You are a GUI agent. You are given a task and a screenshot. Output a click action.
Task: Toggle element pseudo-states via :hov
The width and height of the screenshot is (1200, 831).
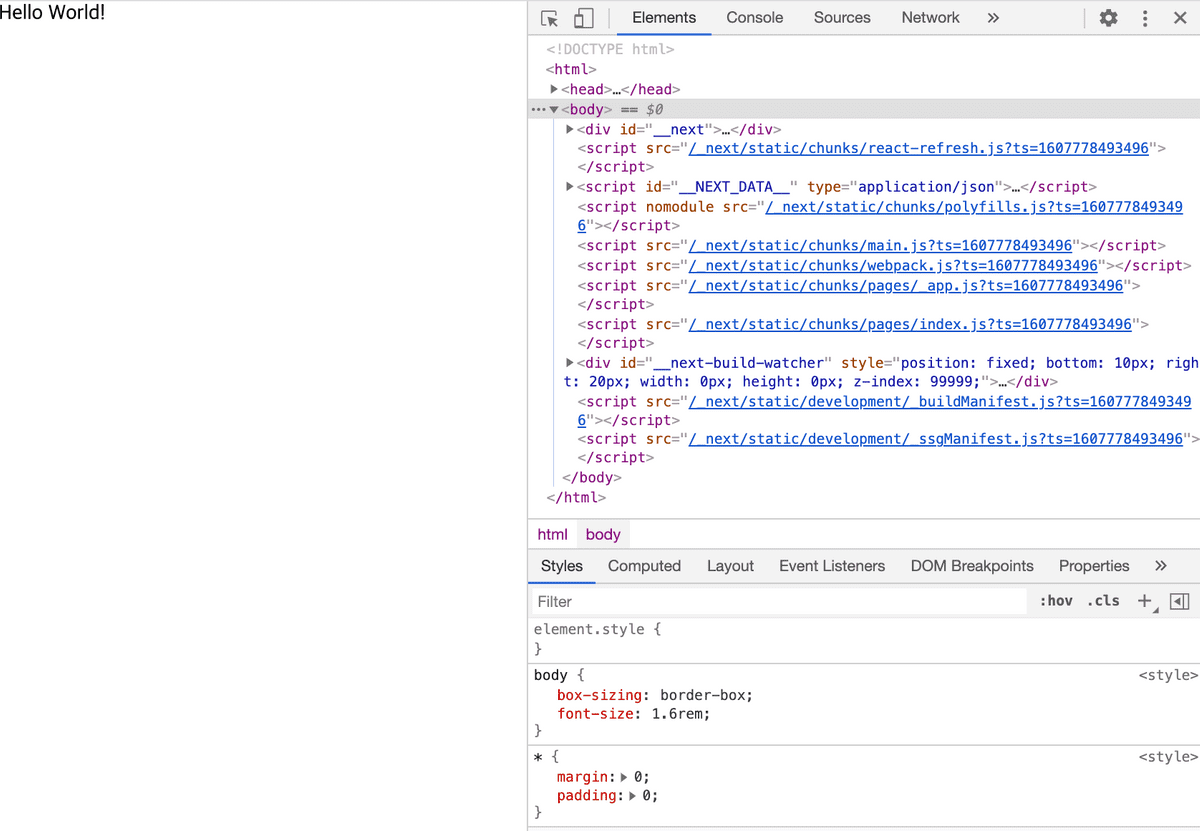click(1056, 600)
